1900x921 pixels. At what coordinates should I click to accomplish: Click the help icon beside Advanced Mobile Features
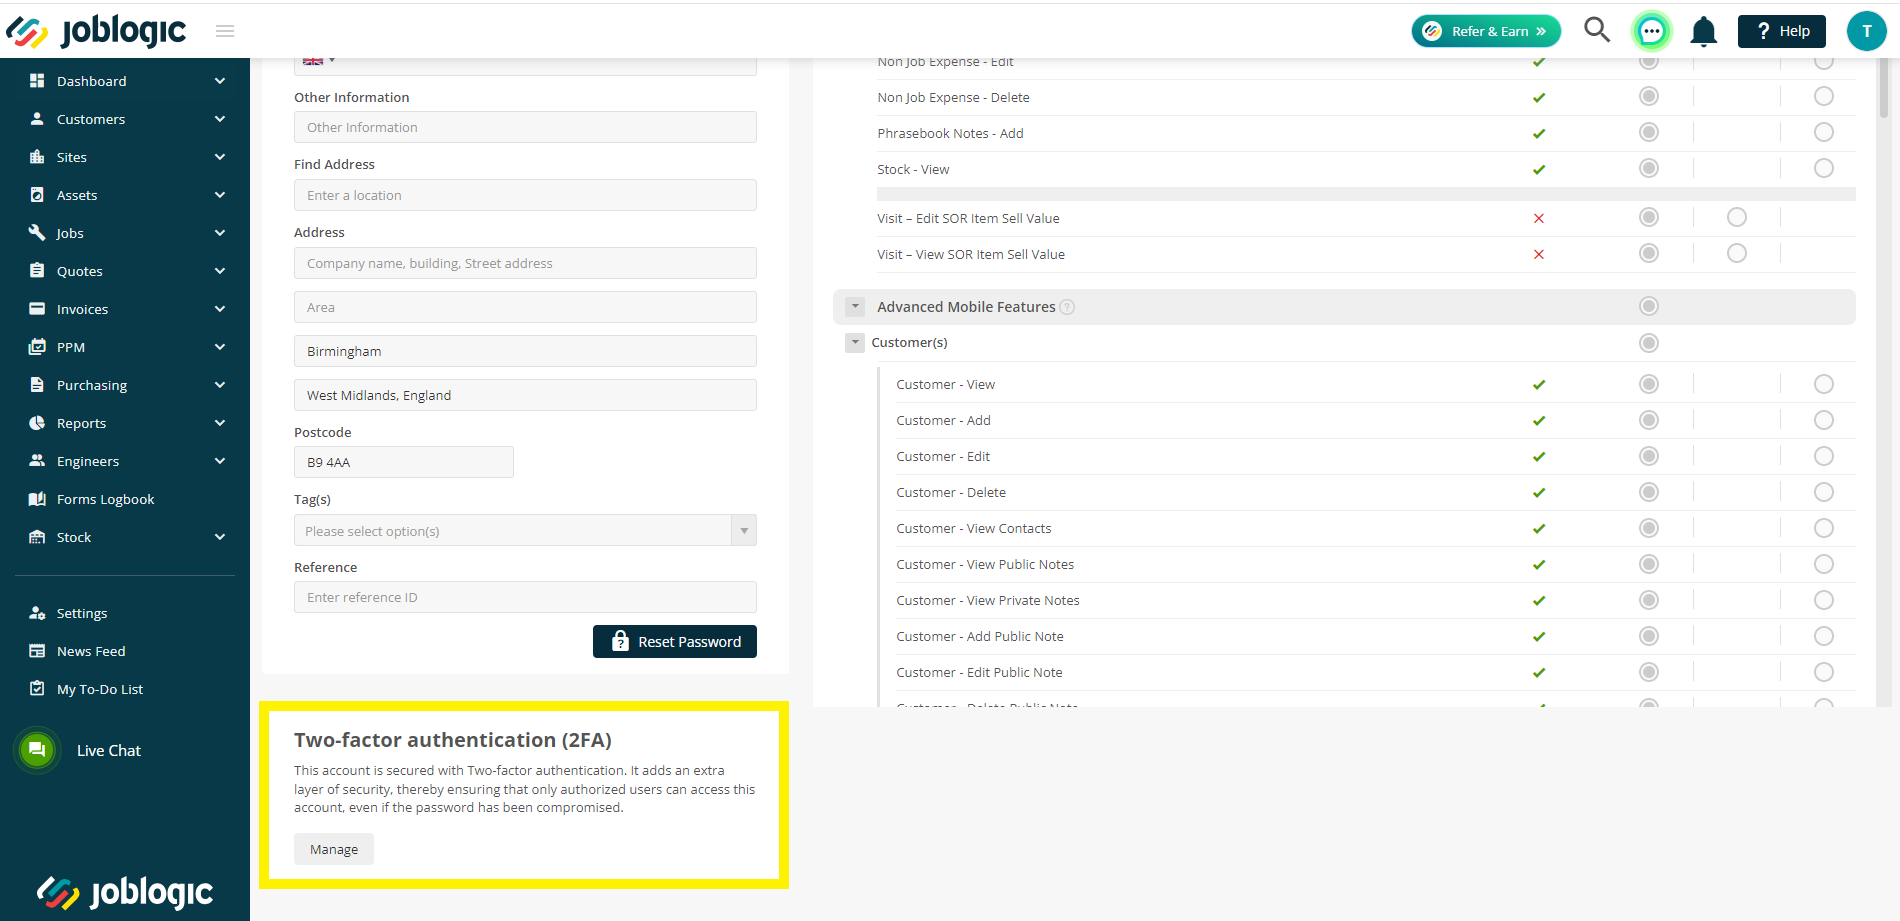click(1067, 307)
